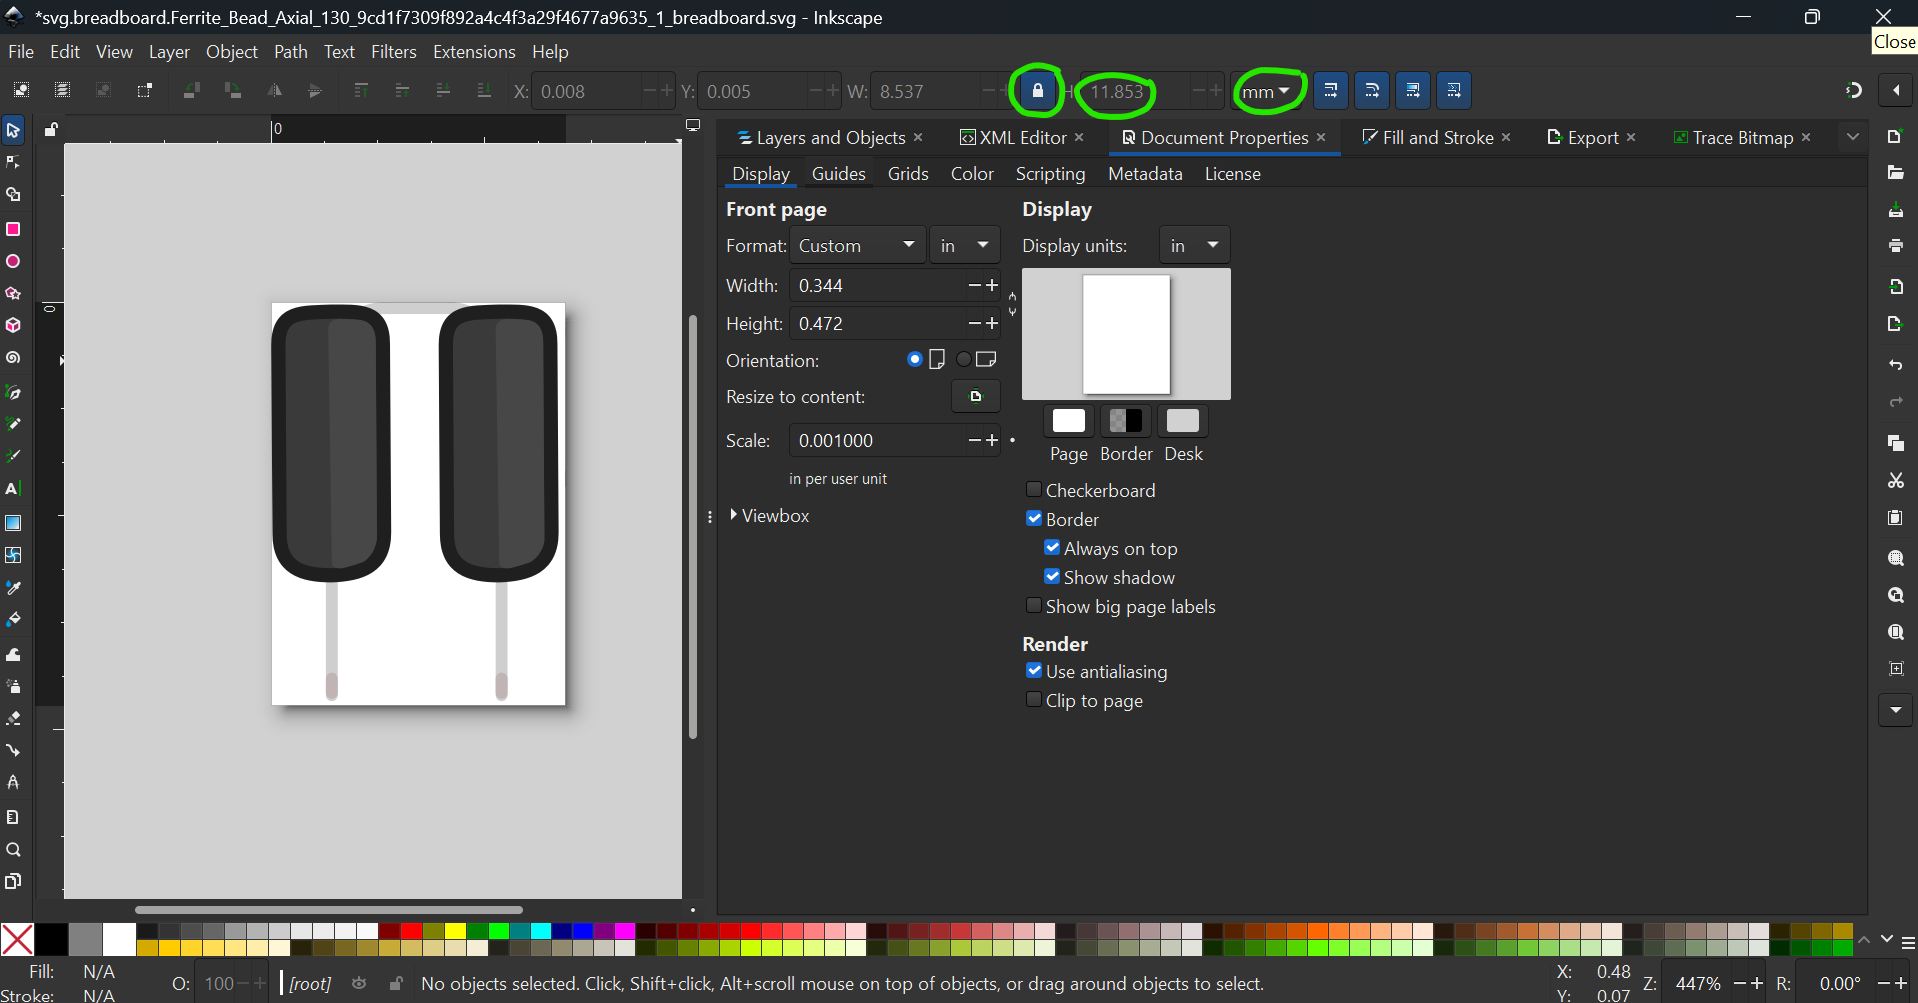Image resolution: width=1918 pixels, height=1003 pixels.
Task: Select landscape orientation radio button
Action: (x=964, y=359)
